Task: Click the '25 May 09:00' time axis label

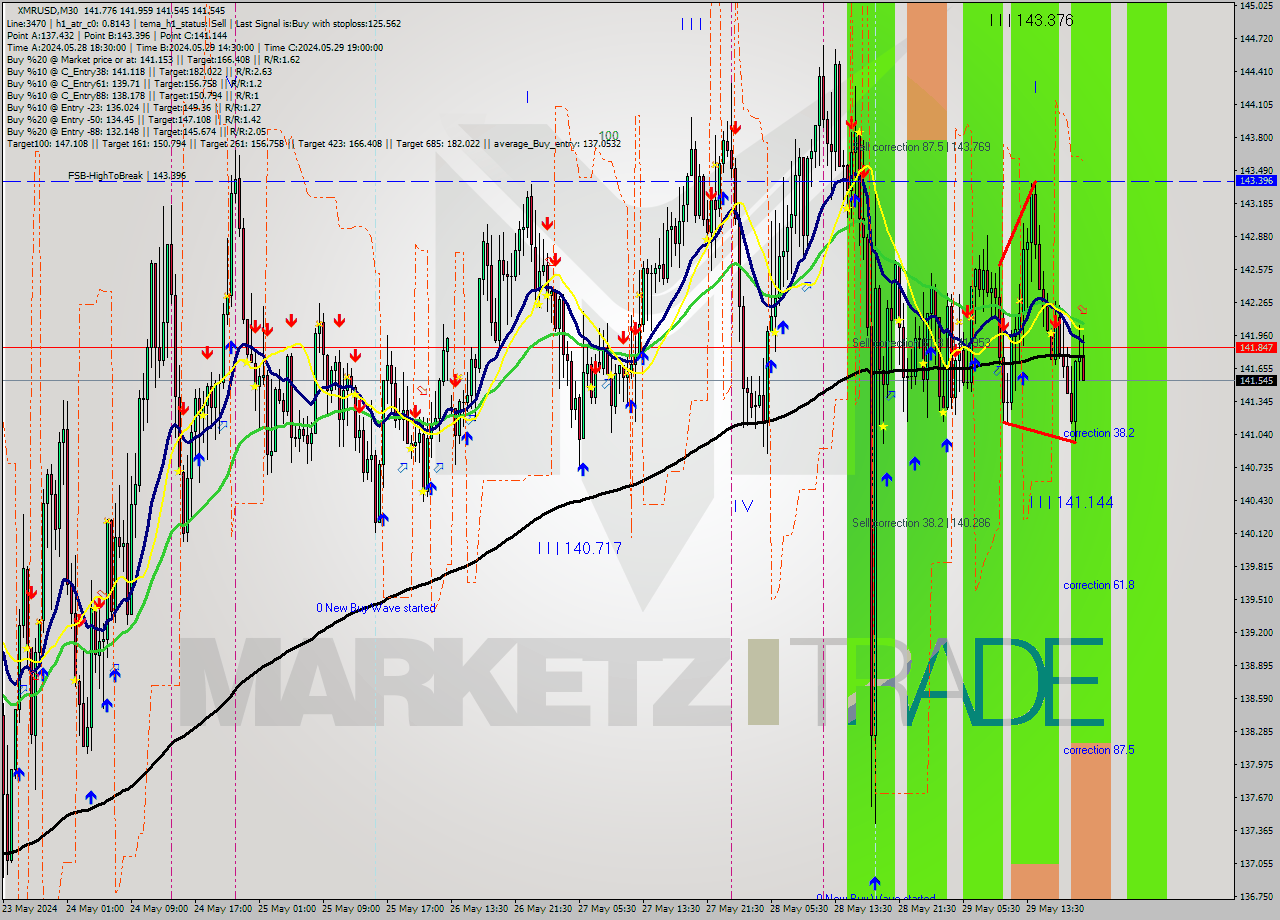Action: (353, 909)
